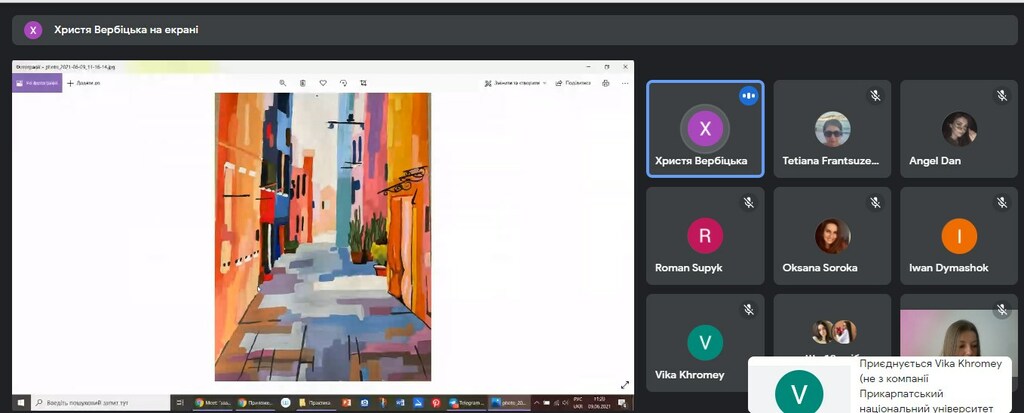Click the taskbar clock and date
This screenshot has height=413, width=1024.
coord(599,403)
